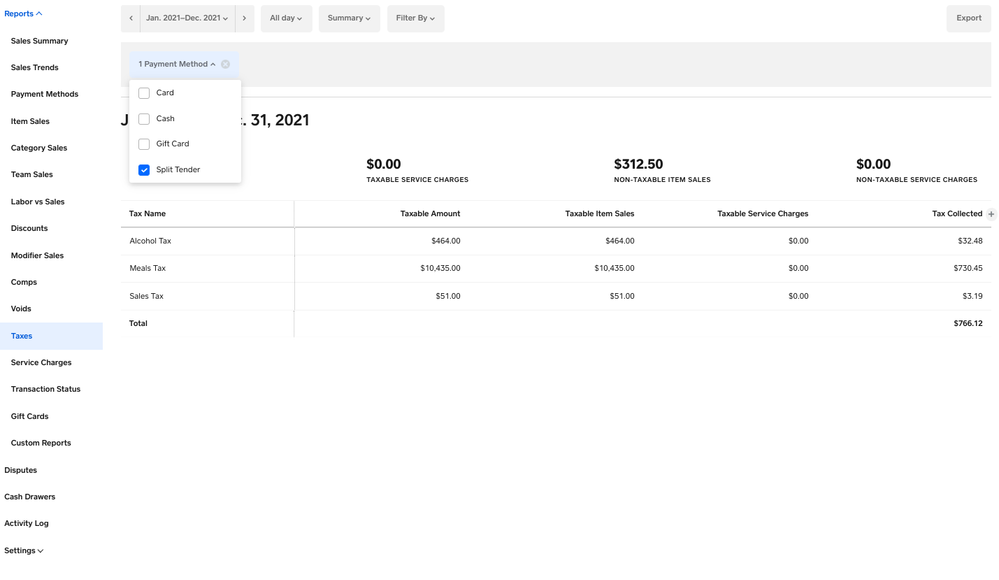Remove the Payment Method filter chip
The width and height of the screenshot is (999, 580).
tap(226, 64)
